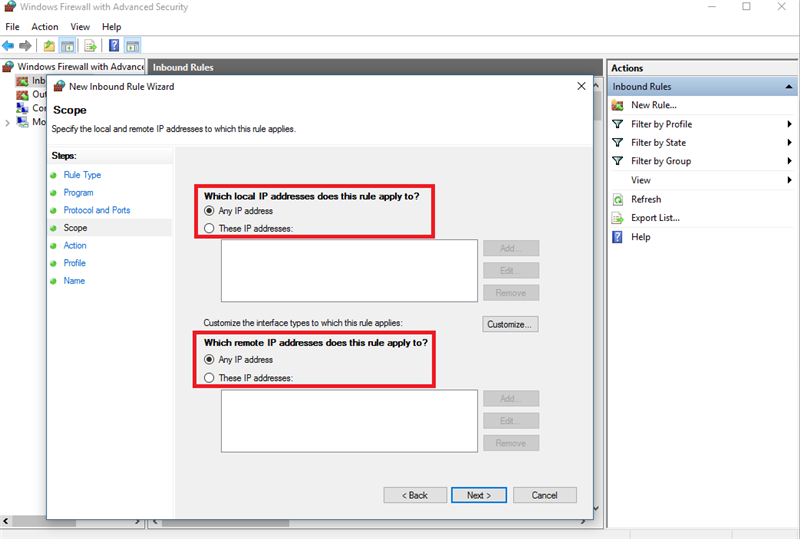Select 'These IP addresses' for local addresses
This screenshot has width=800, height=539.
[x=209, y=229]
